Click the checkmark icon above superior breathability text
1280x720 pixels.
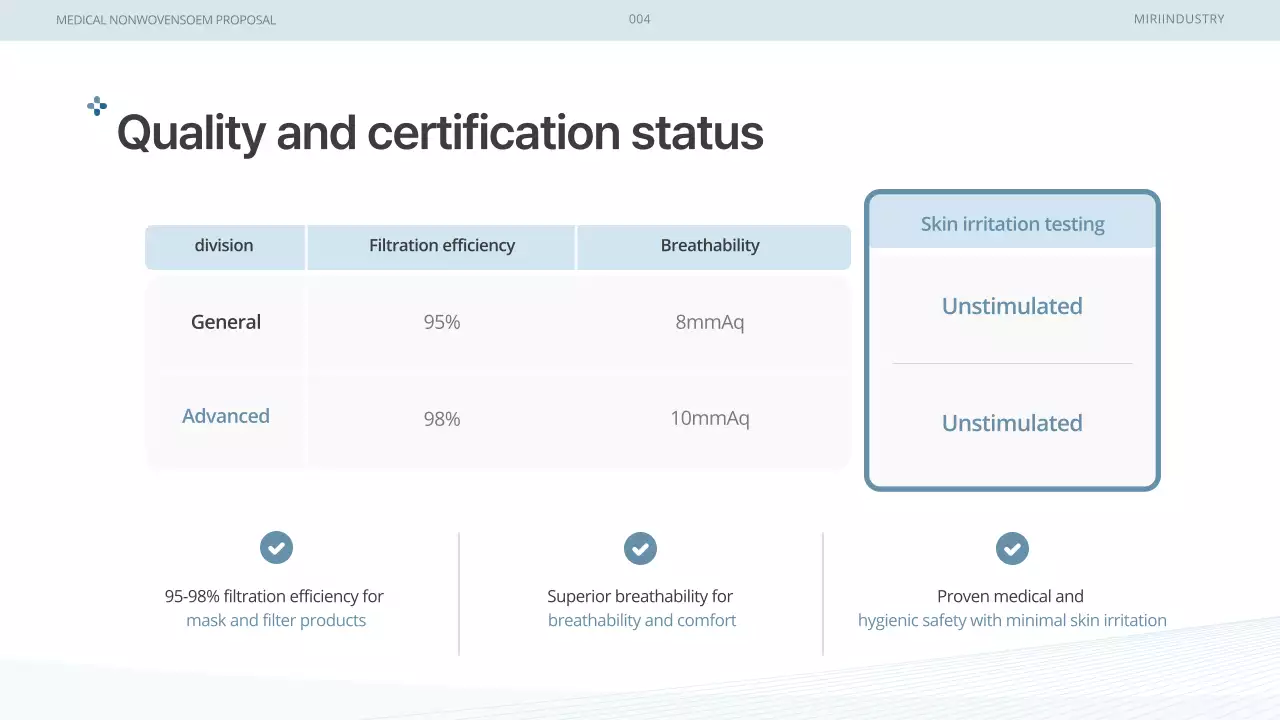tap(640, 548)
